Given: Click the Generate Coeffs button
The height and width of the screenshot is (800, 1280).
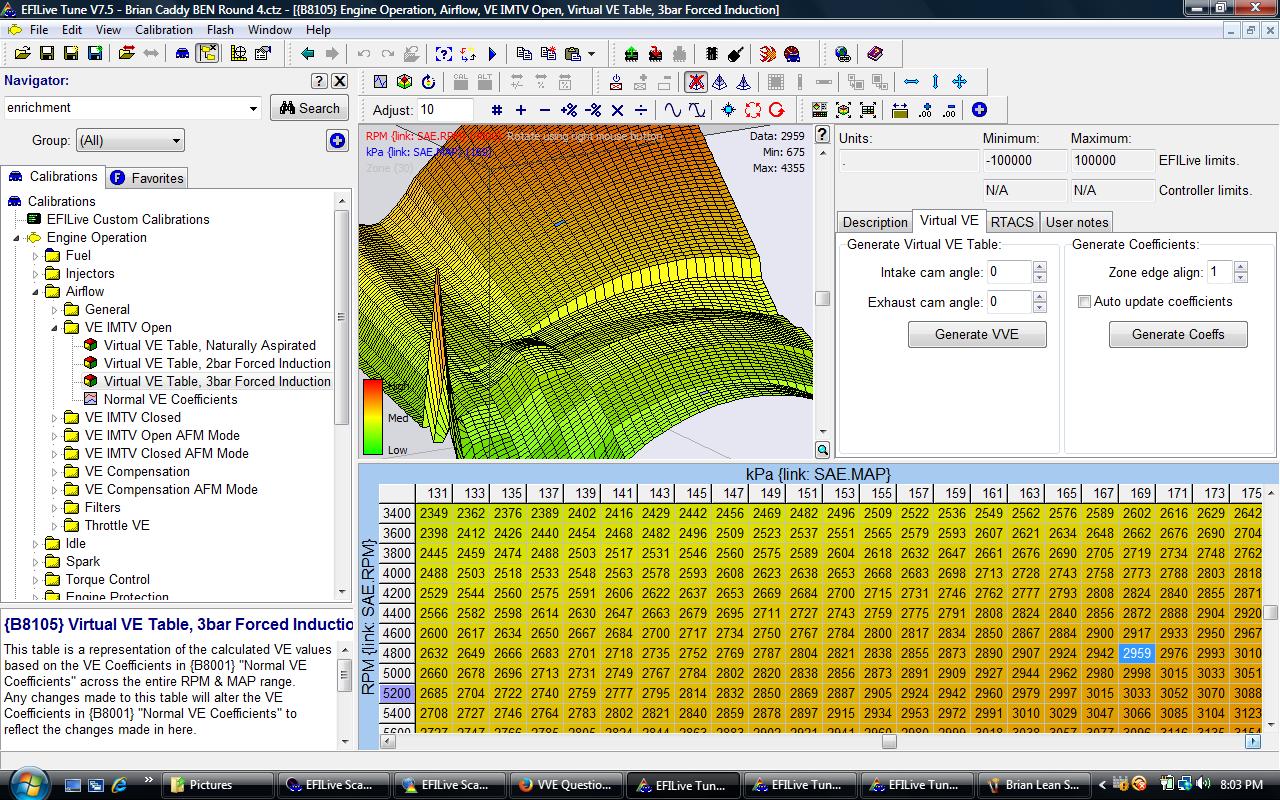Looking at the screenshot, I should (x=1178, y=334).
